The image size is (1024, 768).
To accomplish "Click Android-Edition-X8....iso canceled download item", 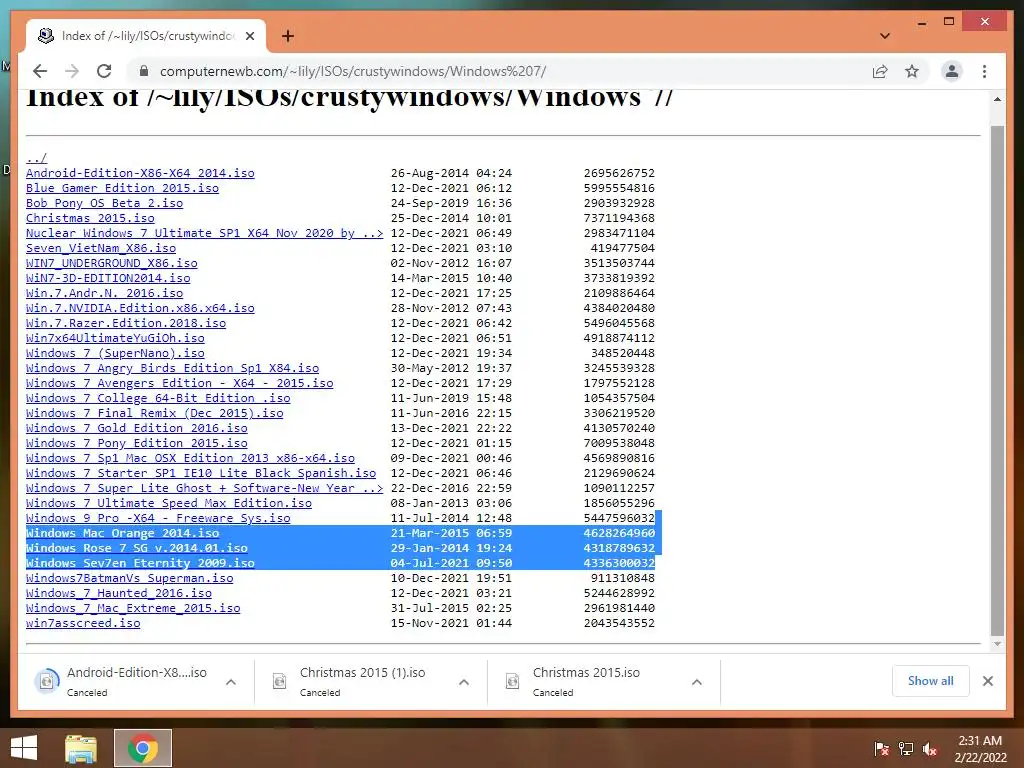I will [136, 681].
